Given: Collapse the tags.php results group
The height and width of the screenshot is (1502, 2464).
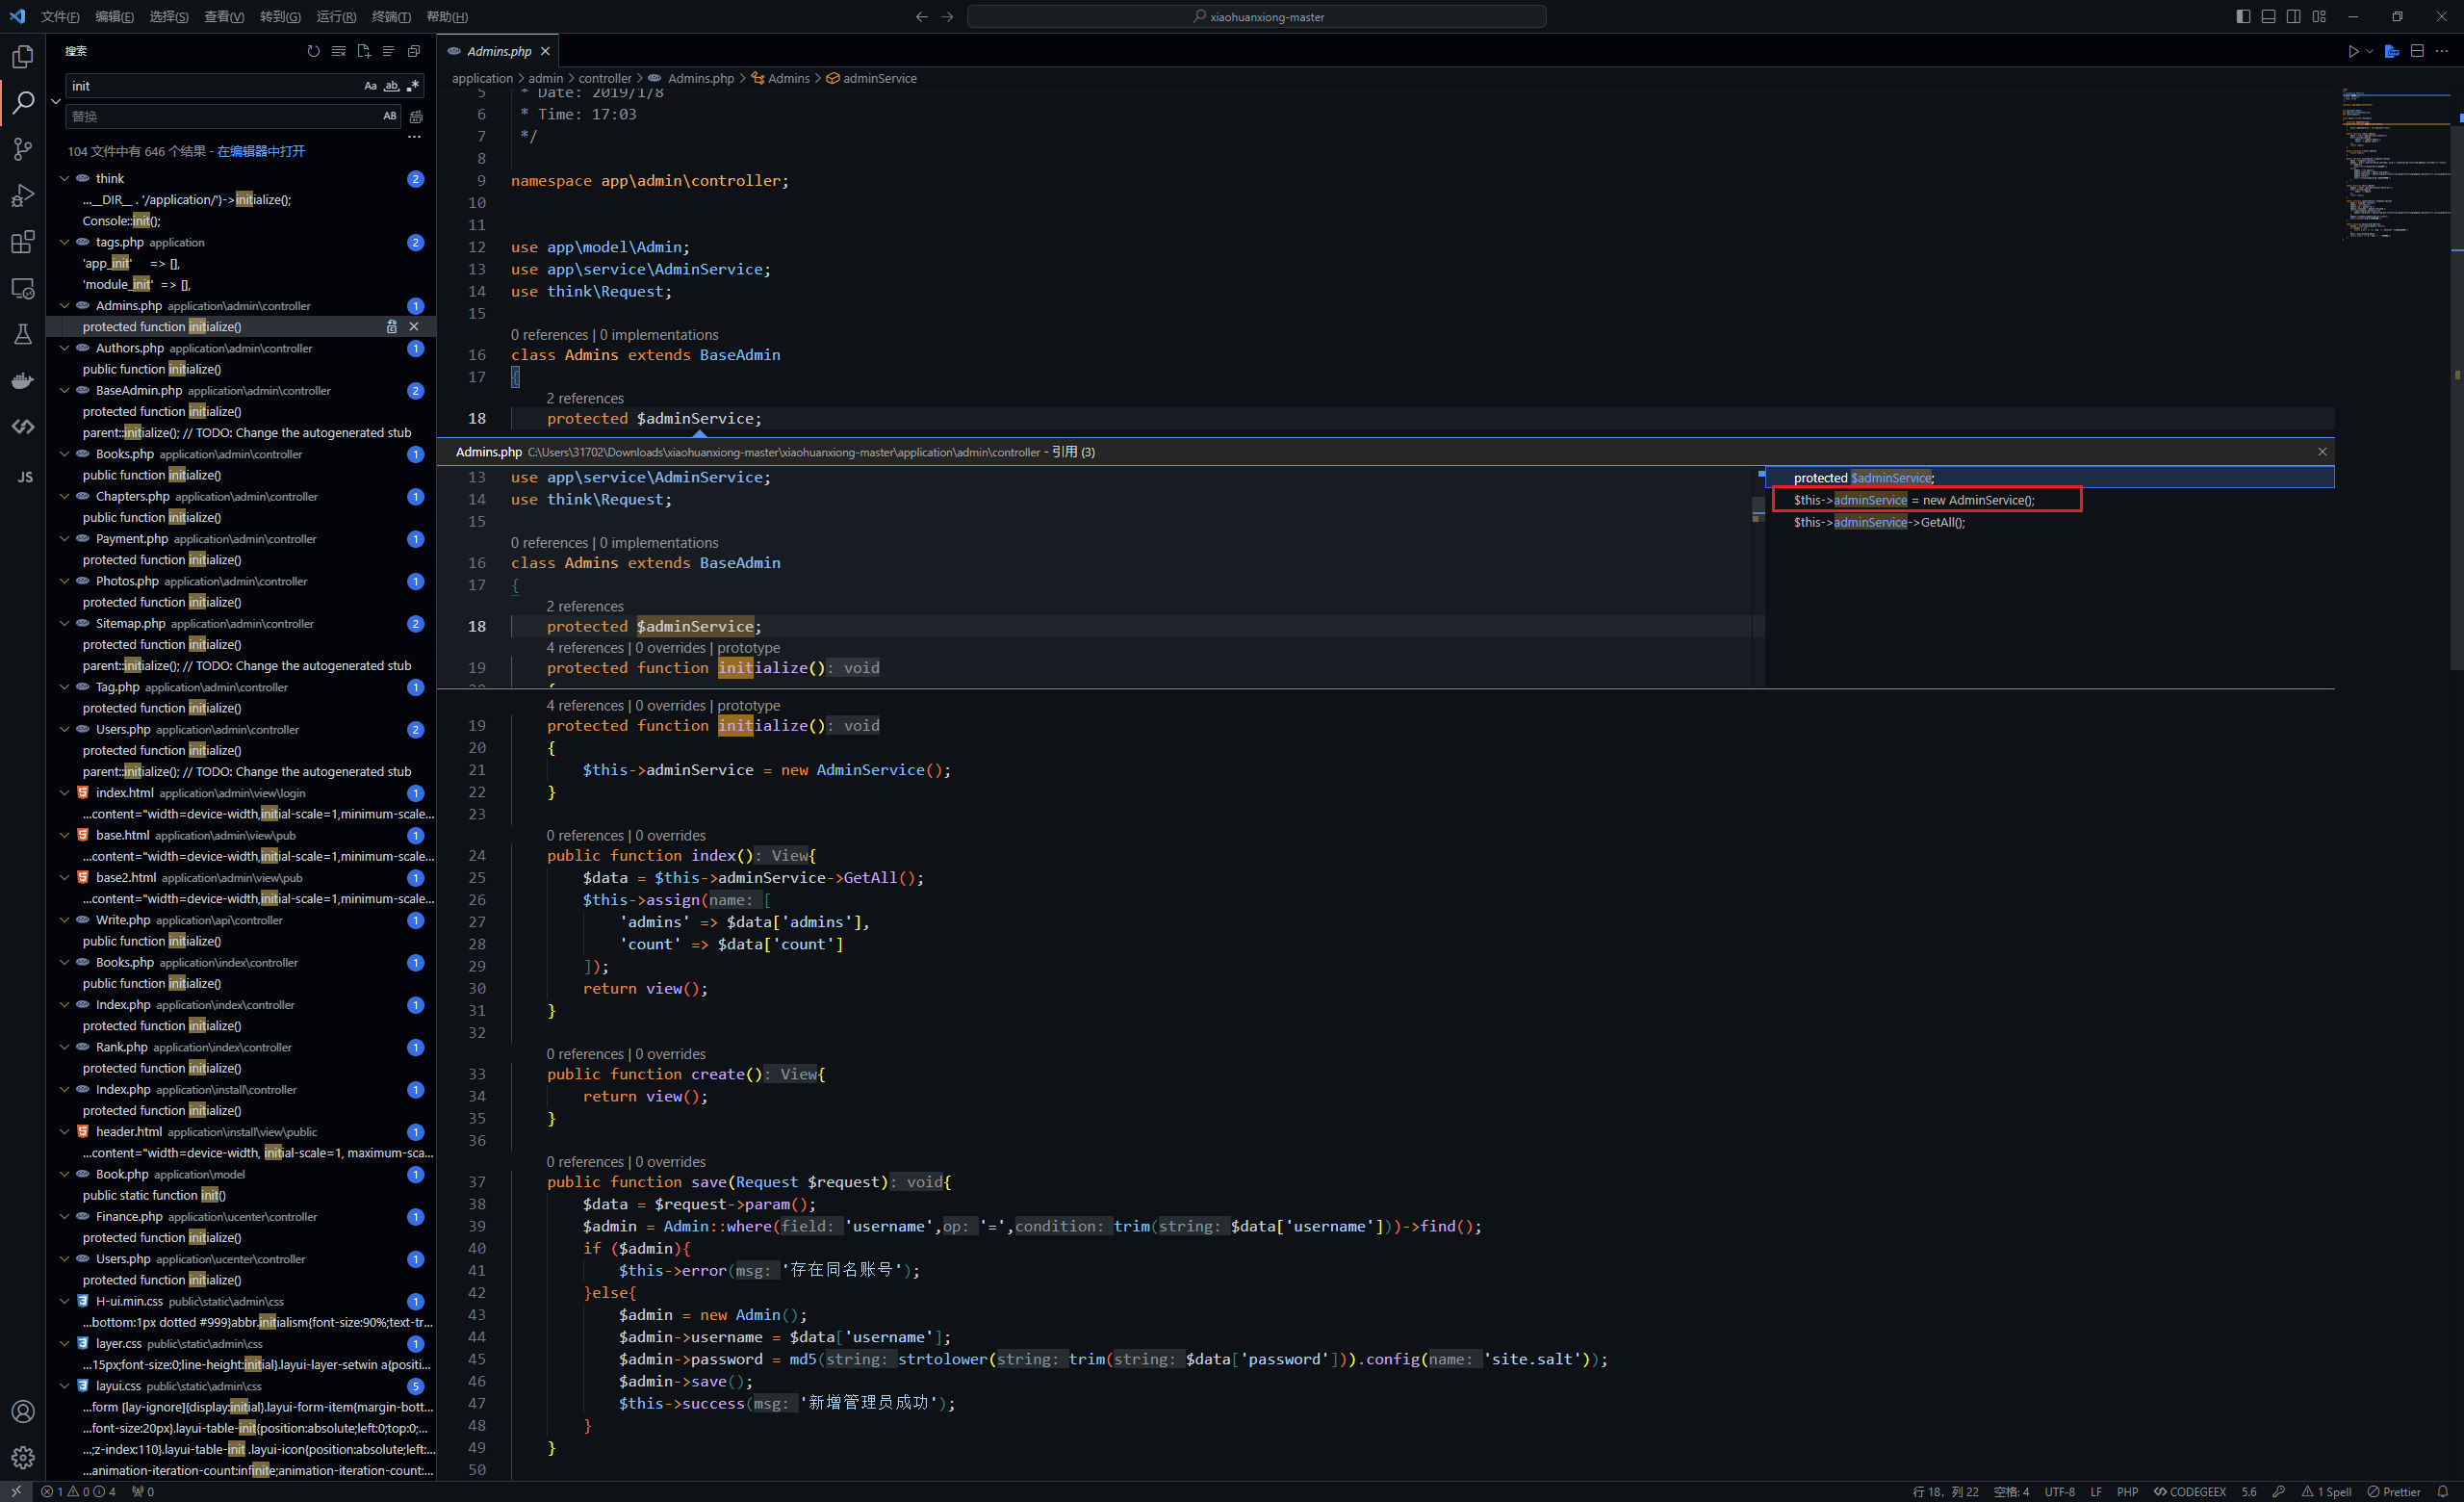Looking at the screenshot, I should pos(64,242).
